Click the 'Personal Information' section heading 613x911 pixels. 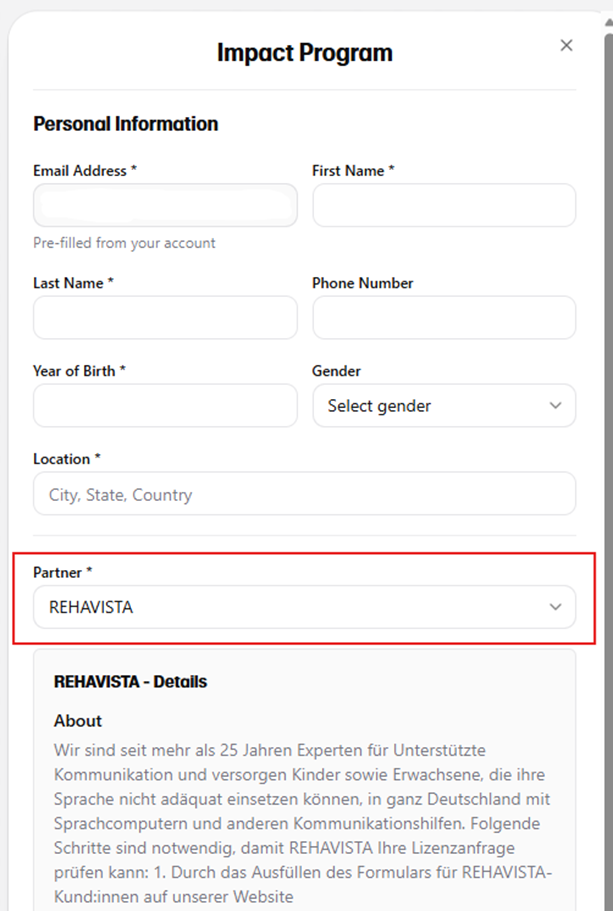click(126, 124)
